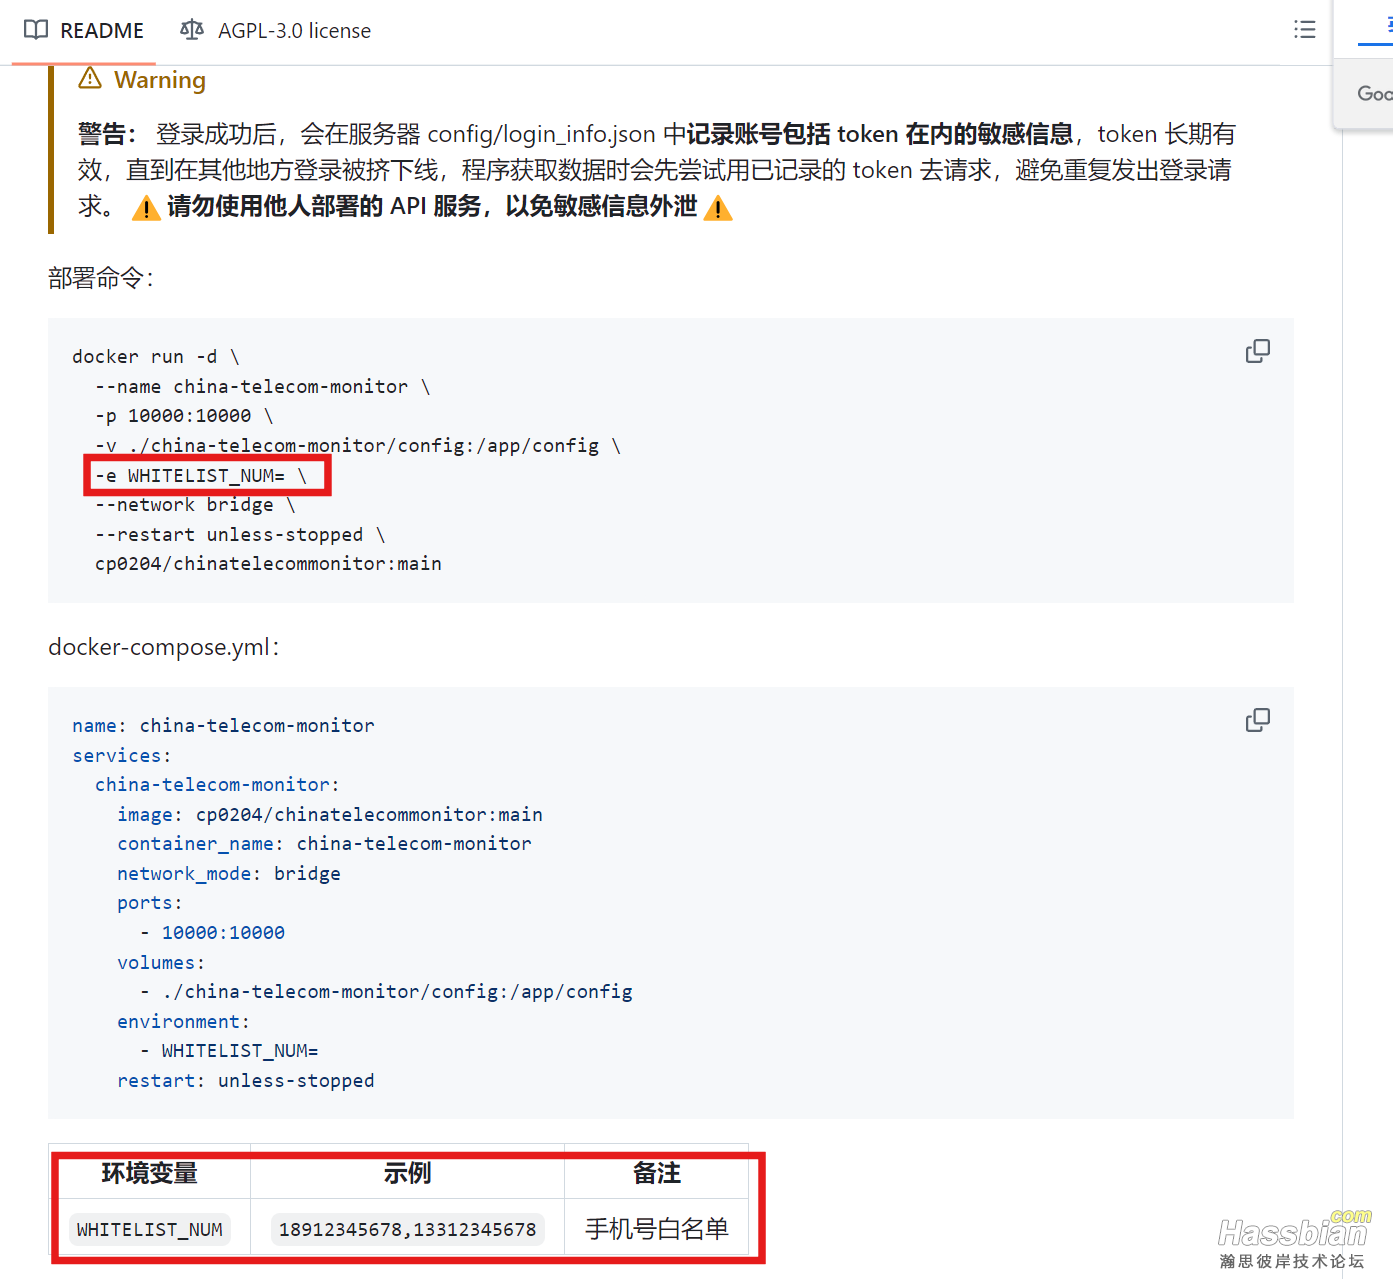The width and height of the screenshot is (1393, 1279).
Task: Click the '--name china-telecom-monitor' line
Action: click(262, 386)
